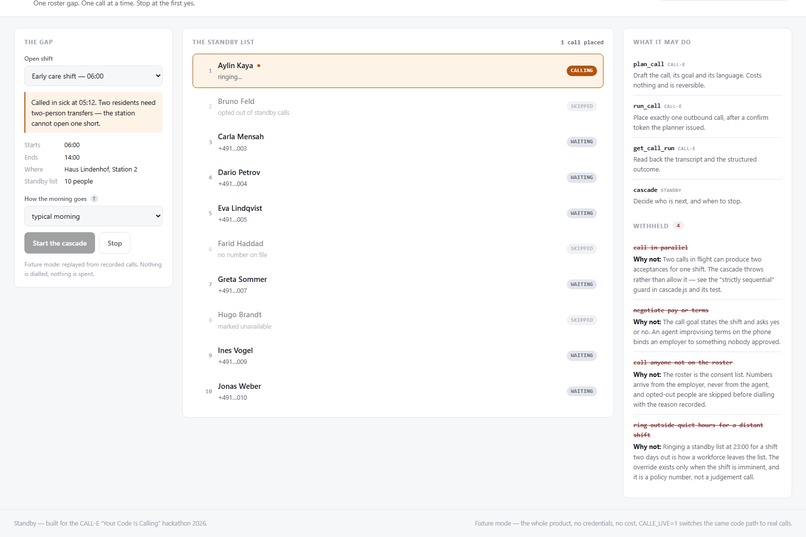Viewport: 806px width, 537px height.
Task: Select the Farid Haddad row
Action: pyautogui.click(x=398, y=249)
